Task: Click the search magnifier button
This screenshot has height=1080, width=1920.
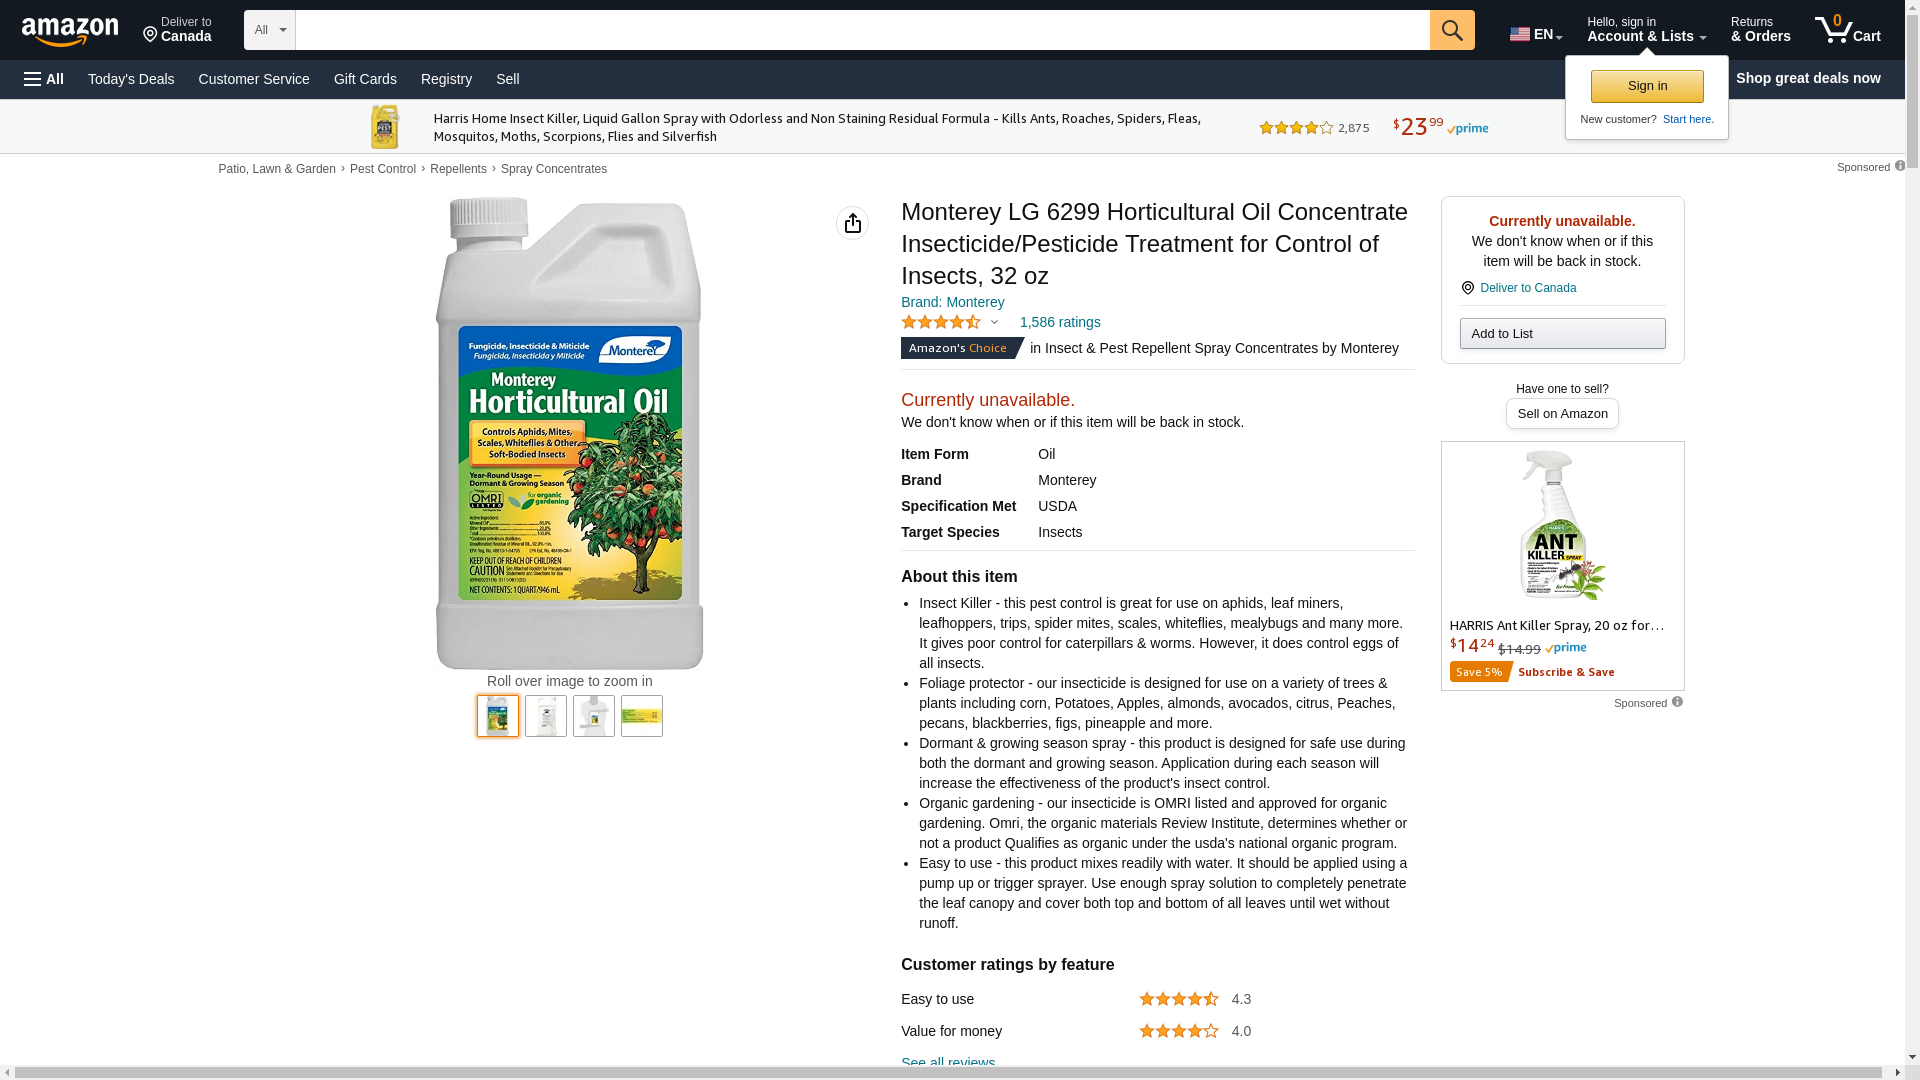Action: pyautogui.click(x=1452, y=30)
